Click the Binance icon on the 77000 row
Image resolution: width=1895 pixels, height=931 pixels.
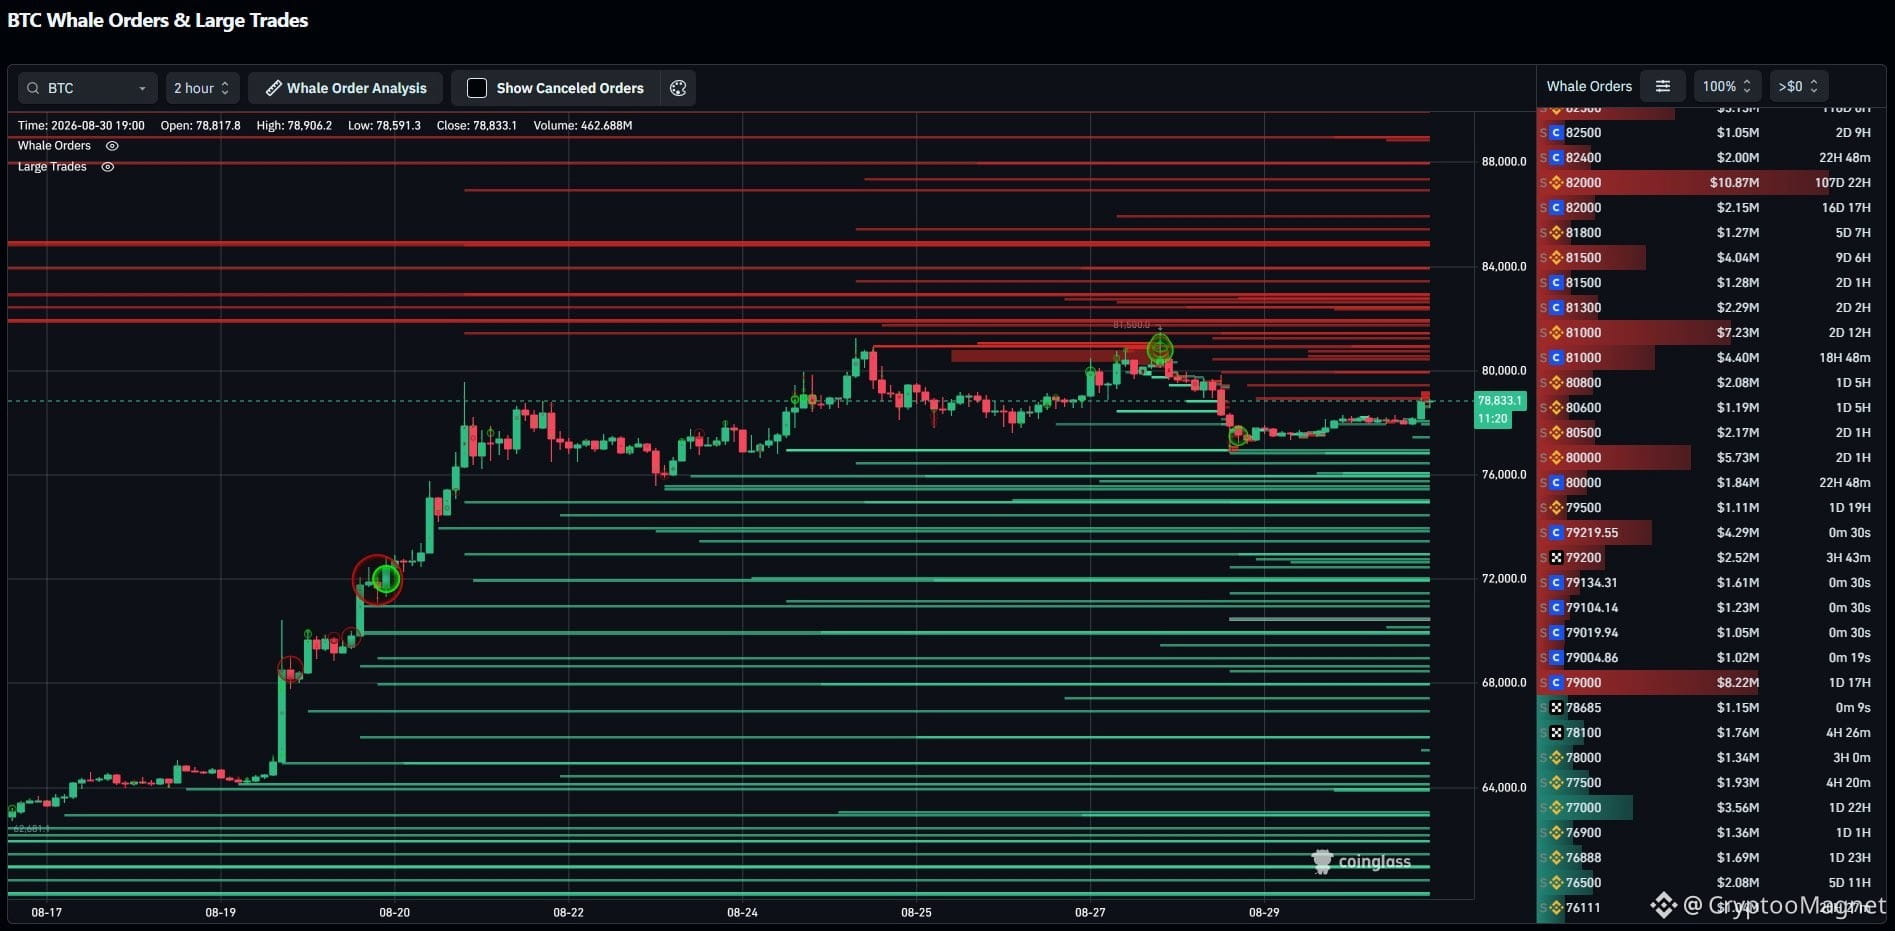point(1556,808)
